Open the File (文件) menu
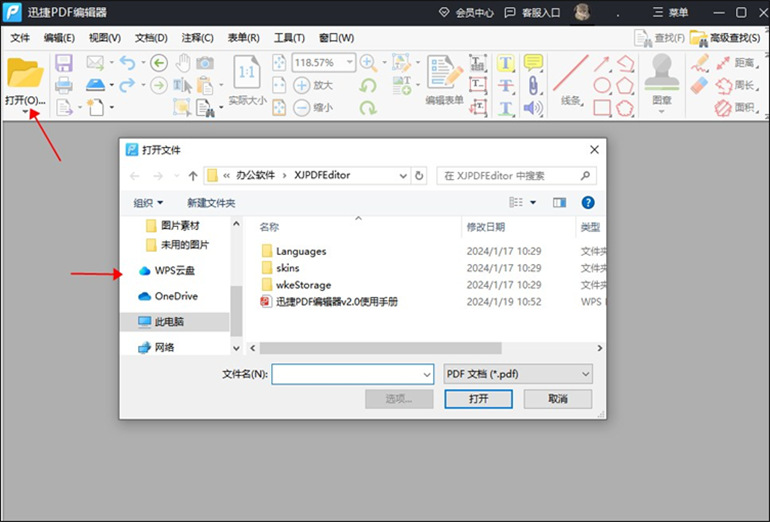This screenshot has height=522, width=770. coord(20,38)
